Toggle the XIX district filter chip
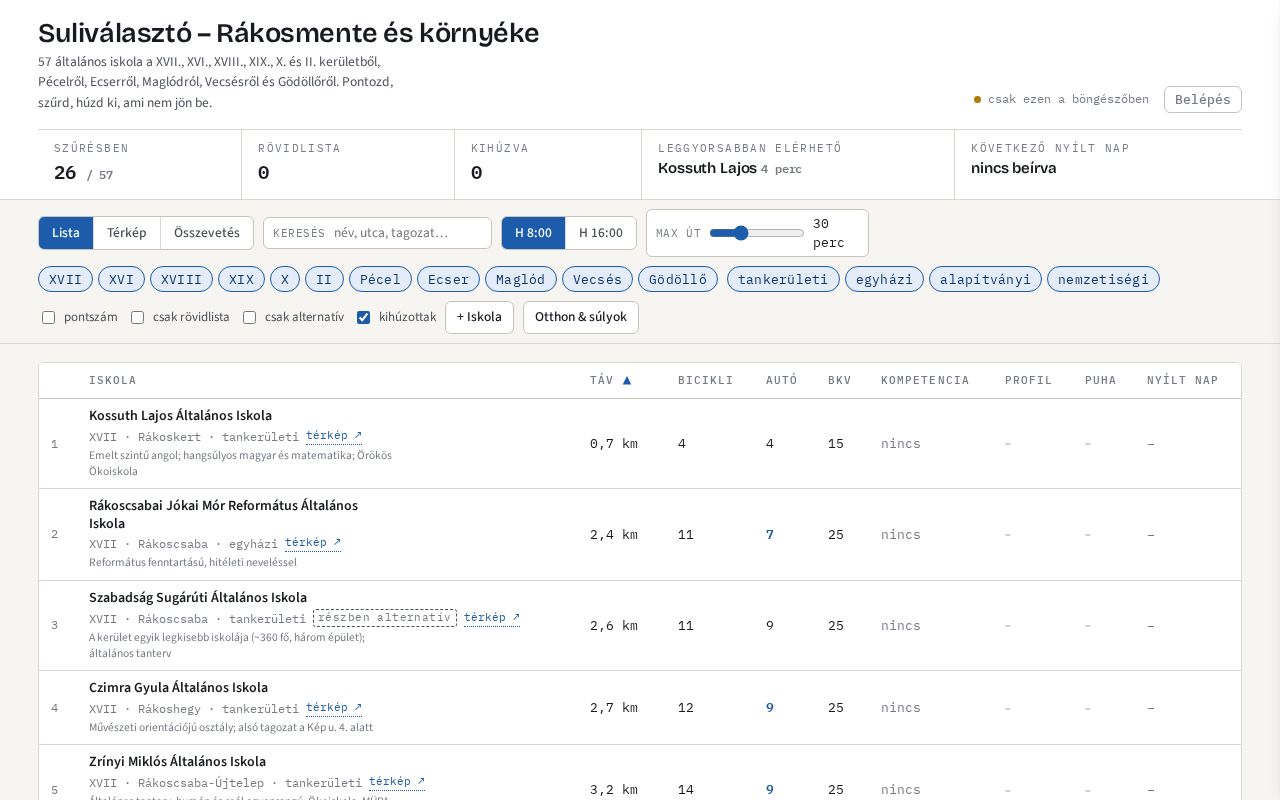Image resolution: width=1280 pixels, height=800 pixels. [x=242, y=279]
